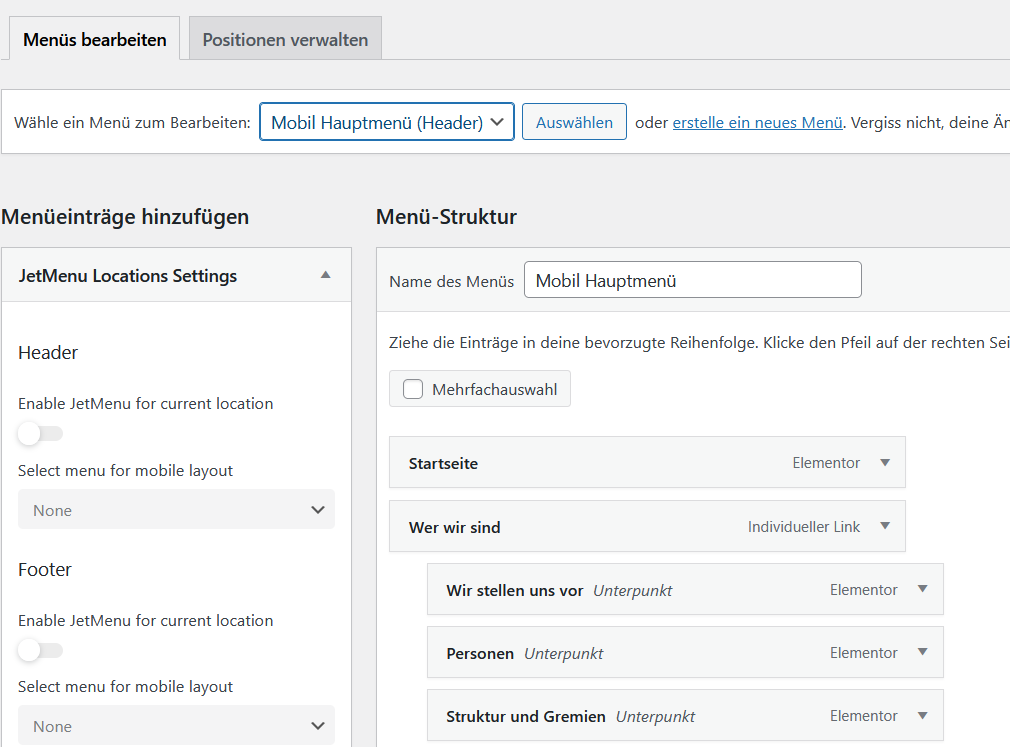Switch to the Menüs bearbeiten tab

tap(95, 39)
